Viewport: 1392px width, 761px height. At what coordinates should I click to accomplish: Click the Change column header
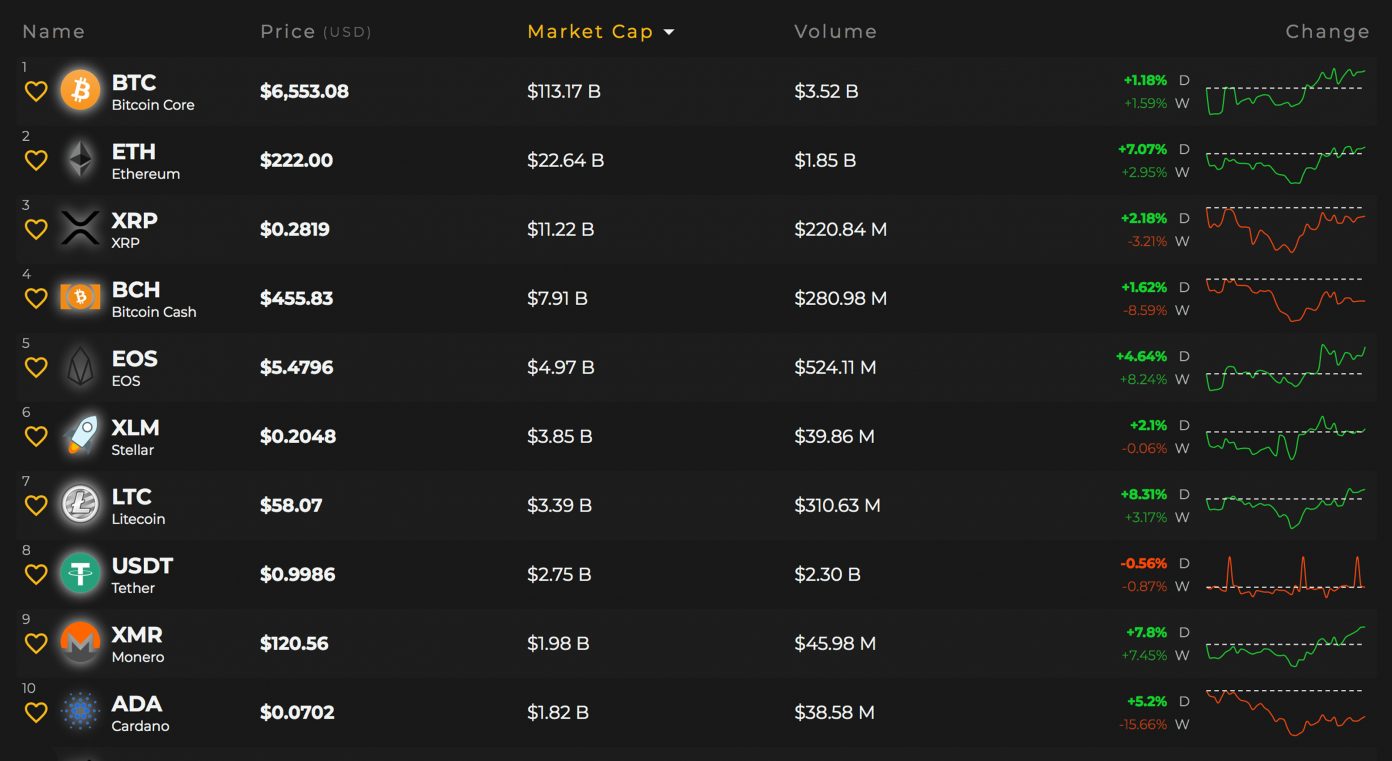coord(1327,32)
